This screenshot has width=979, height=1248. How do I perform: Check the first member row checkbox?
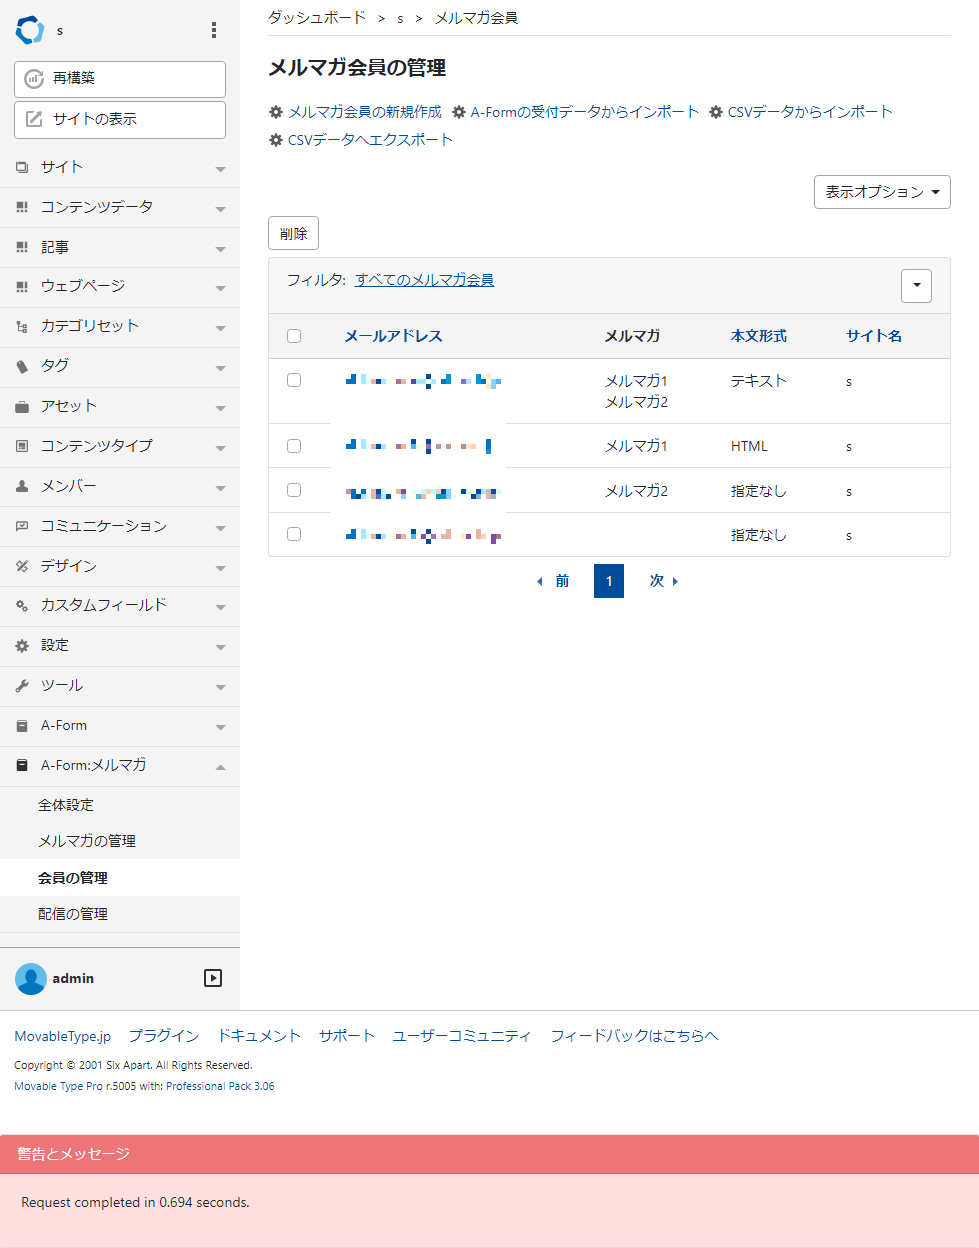(294, 380)
